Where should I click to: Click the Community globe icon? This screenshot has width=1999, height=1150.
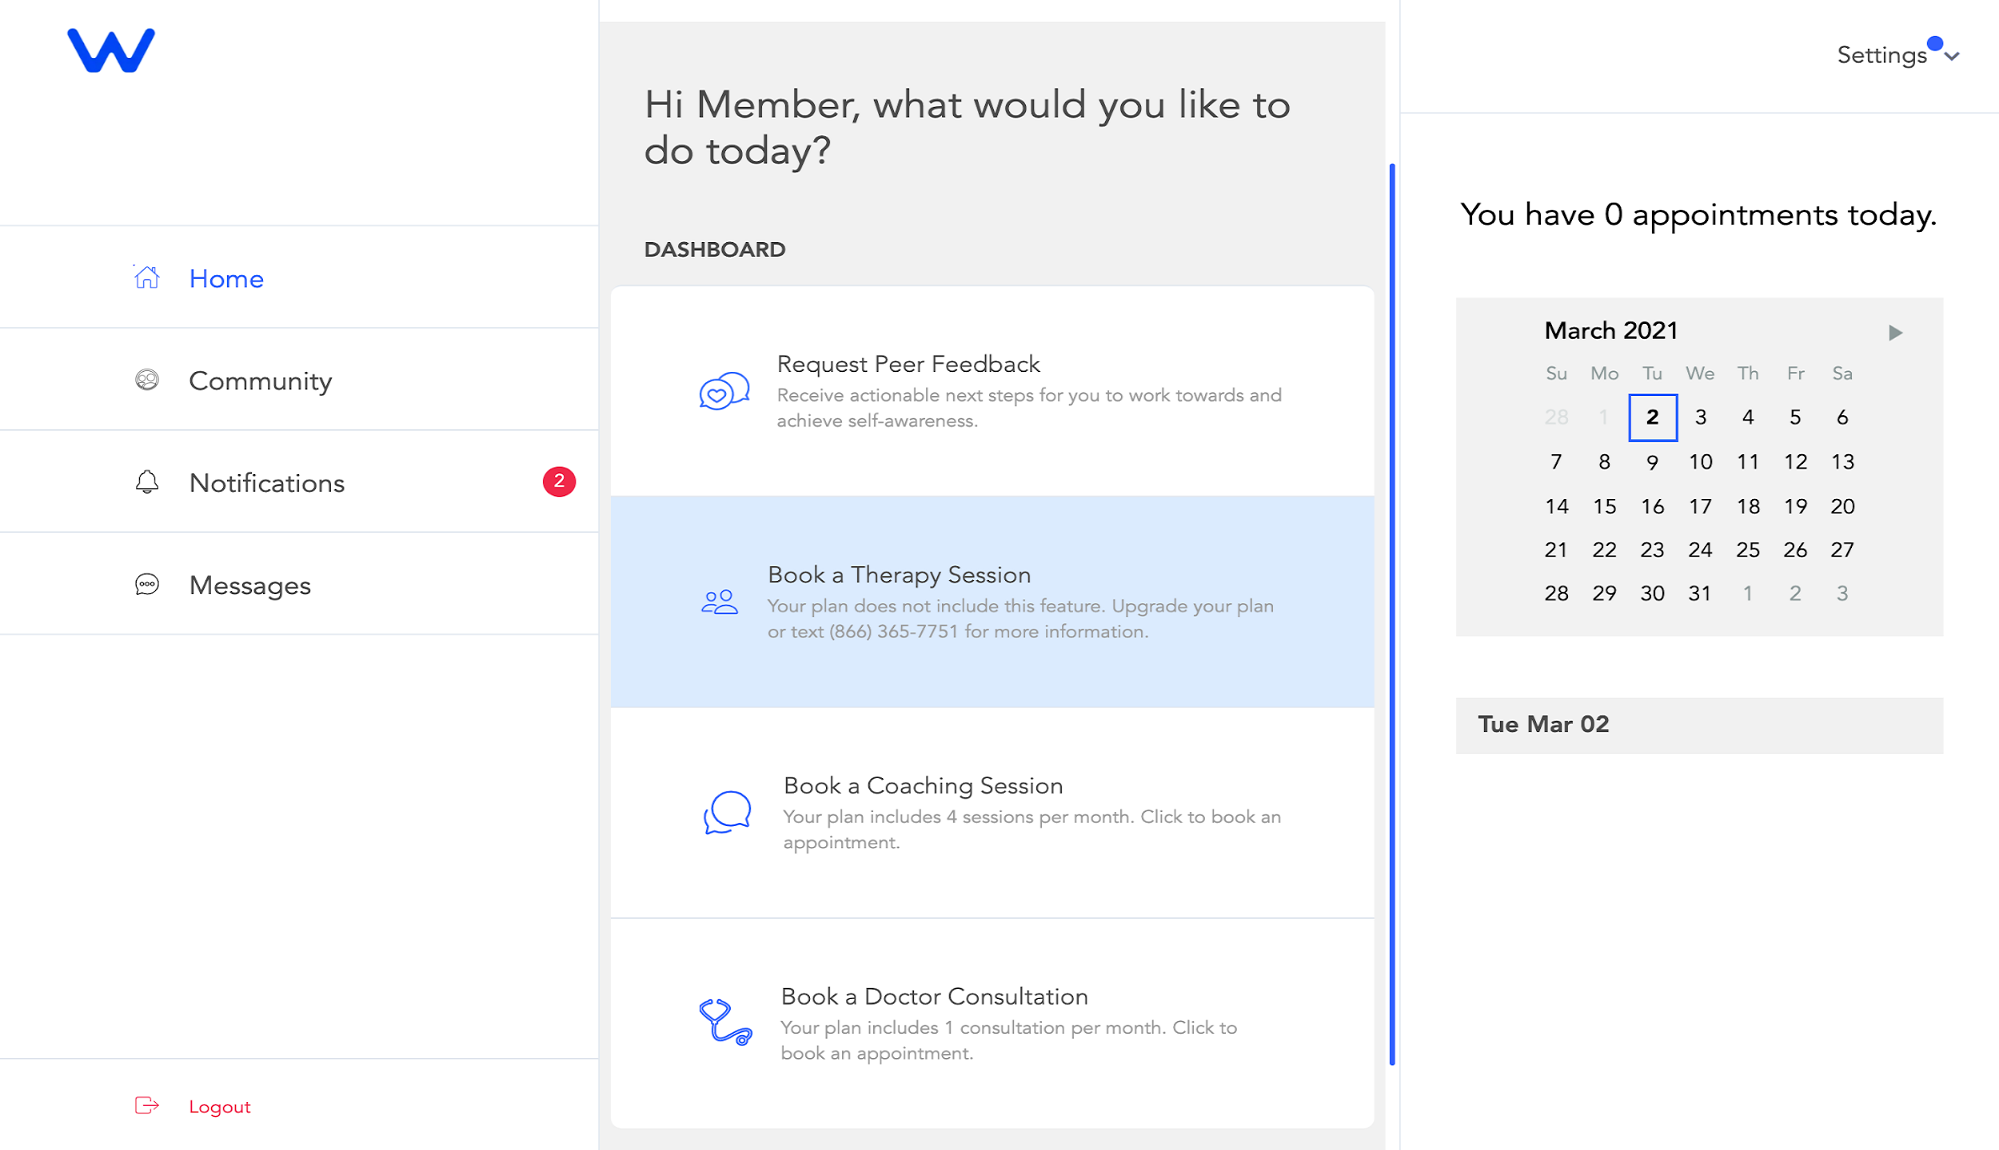pos(147,380)
